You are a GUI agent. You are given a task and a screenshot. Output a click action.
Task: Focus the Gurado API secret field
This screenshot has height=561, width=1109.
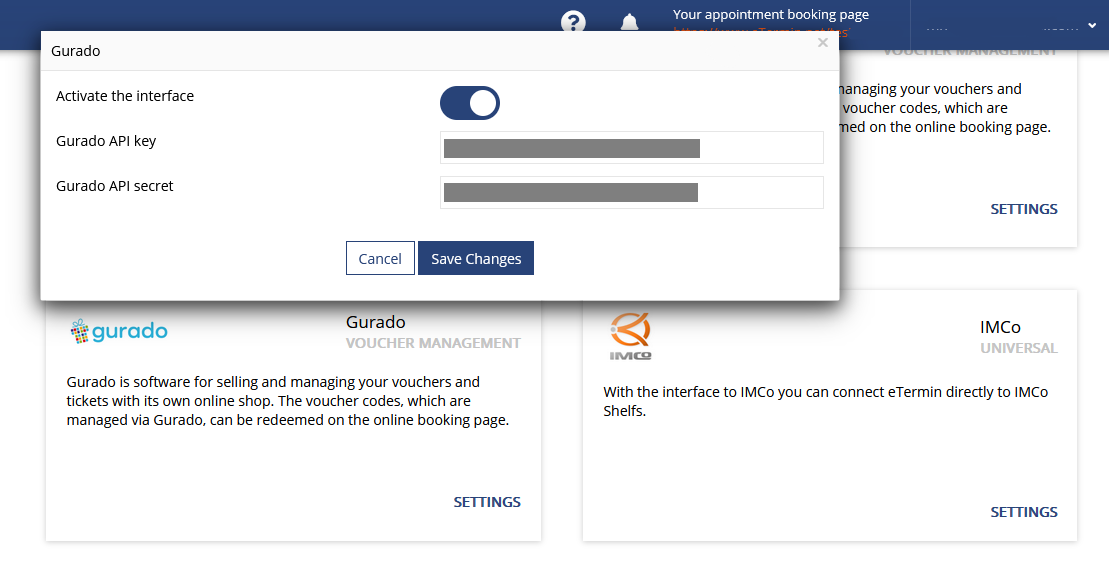[x=632, y=192]
